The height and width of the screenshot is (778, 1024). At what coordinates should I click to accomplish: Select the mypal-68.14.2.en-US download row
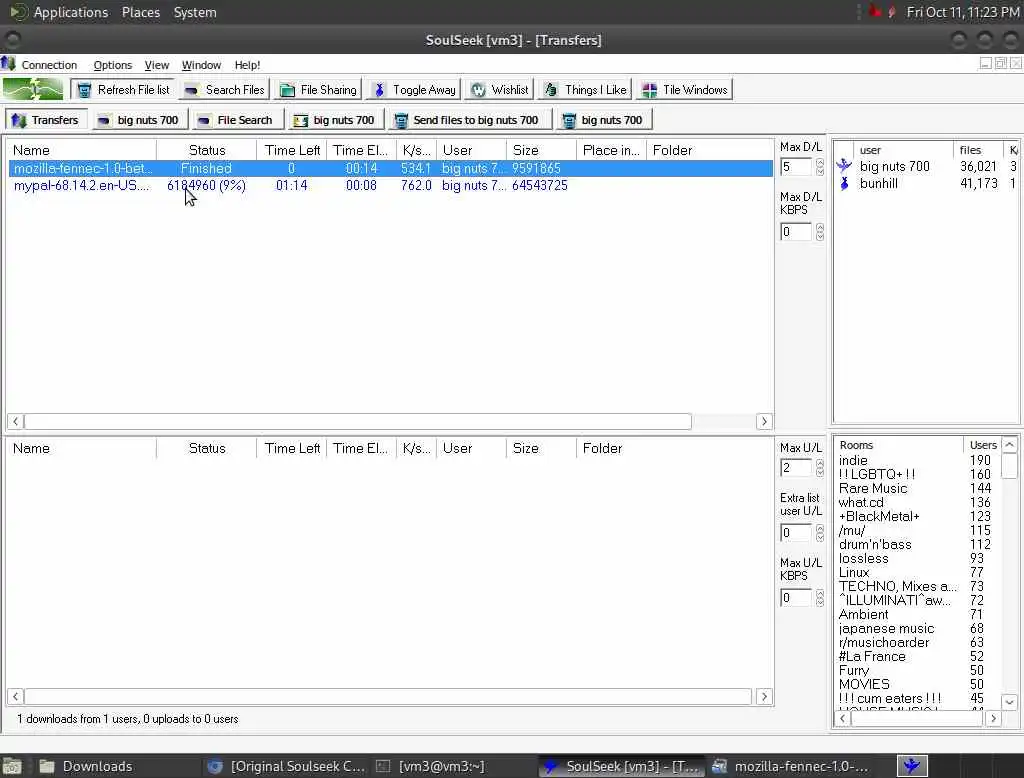(391, 186)
